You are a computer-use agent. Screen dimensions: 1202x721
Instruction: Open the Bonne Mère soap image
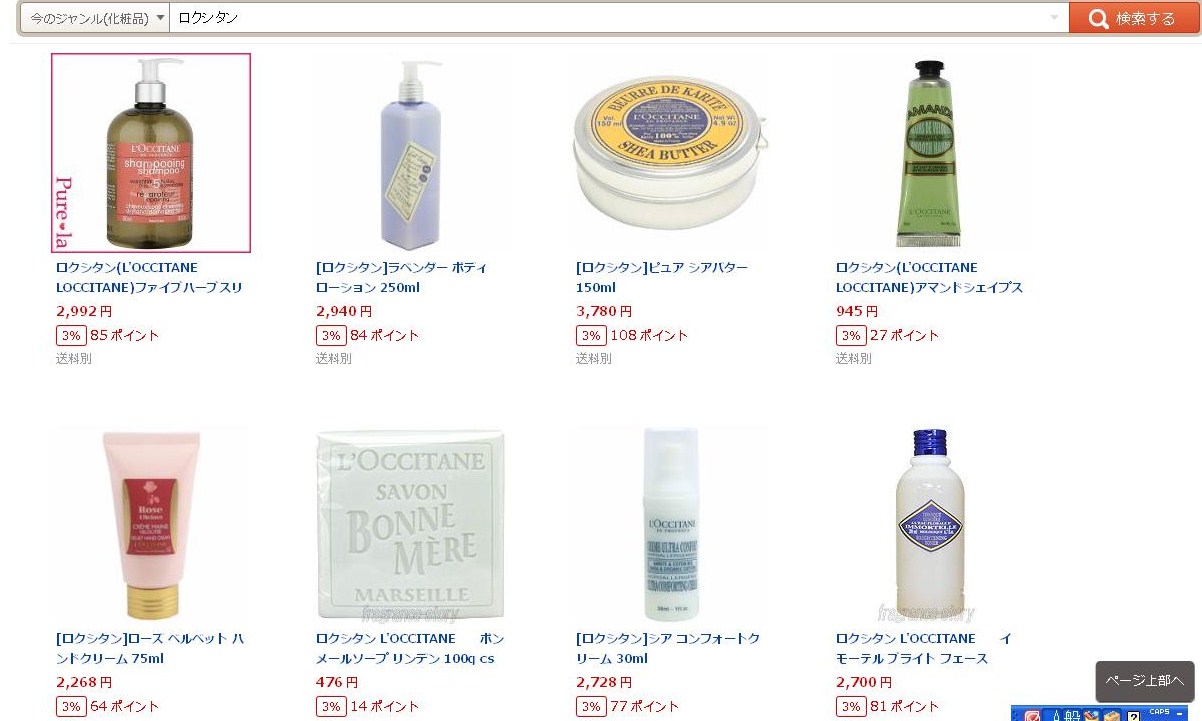pos(411,524)
